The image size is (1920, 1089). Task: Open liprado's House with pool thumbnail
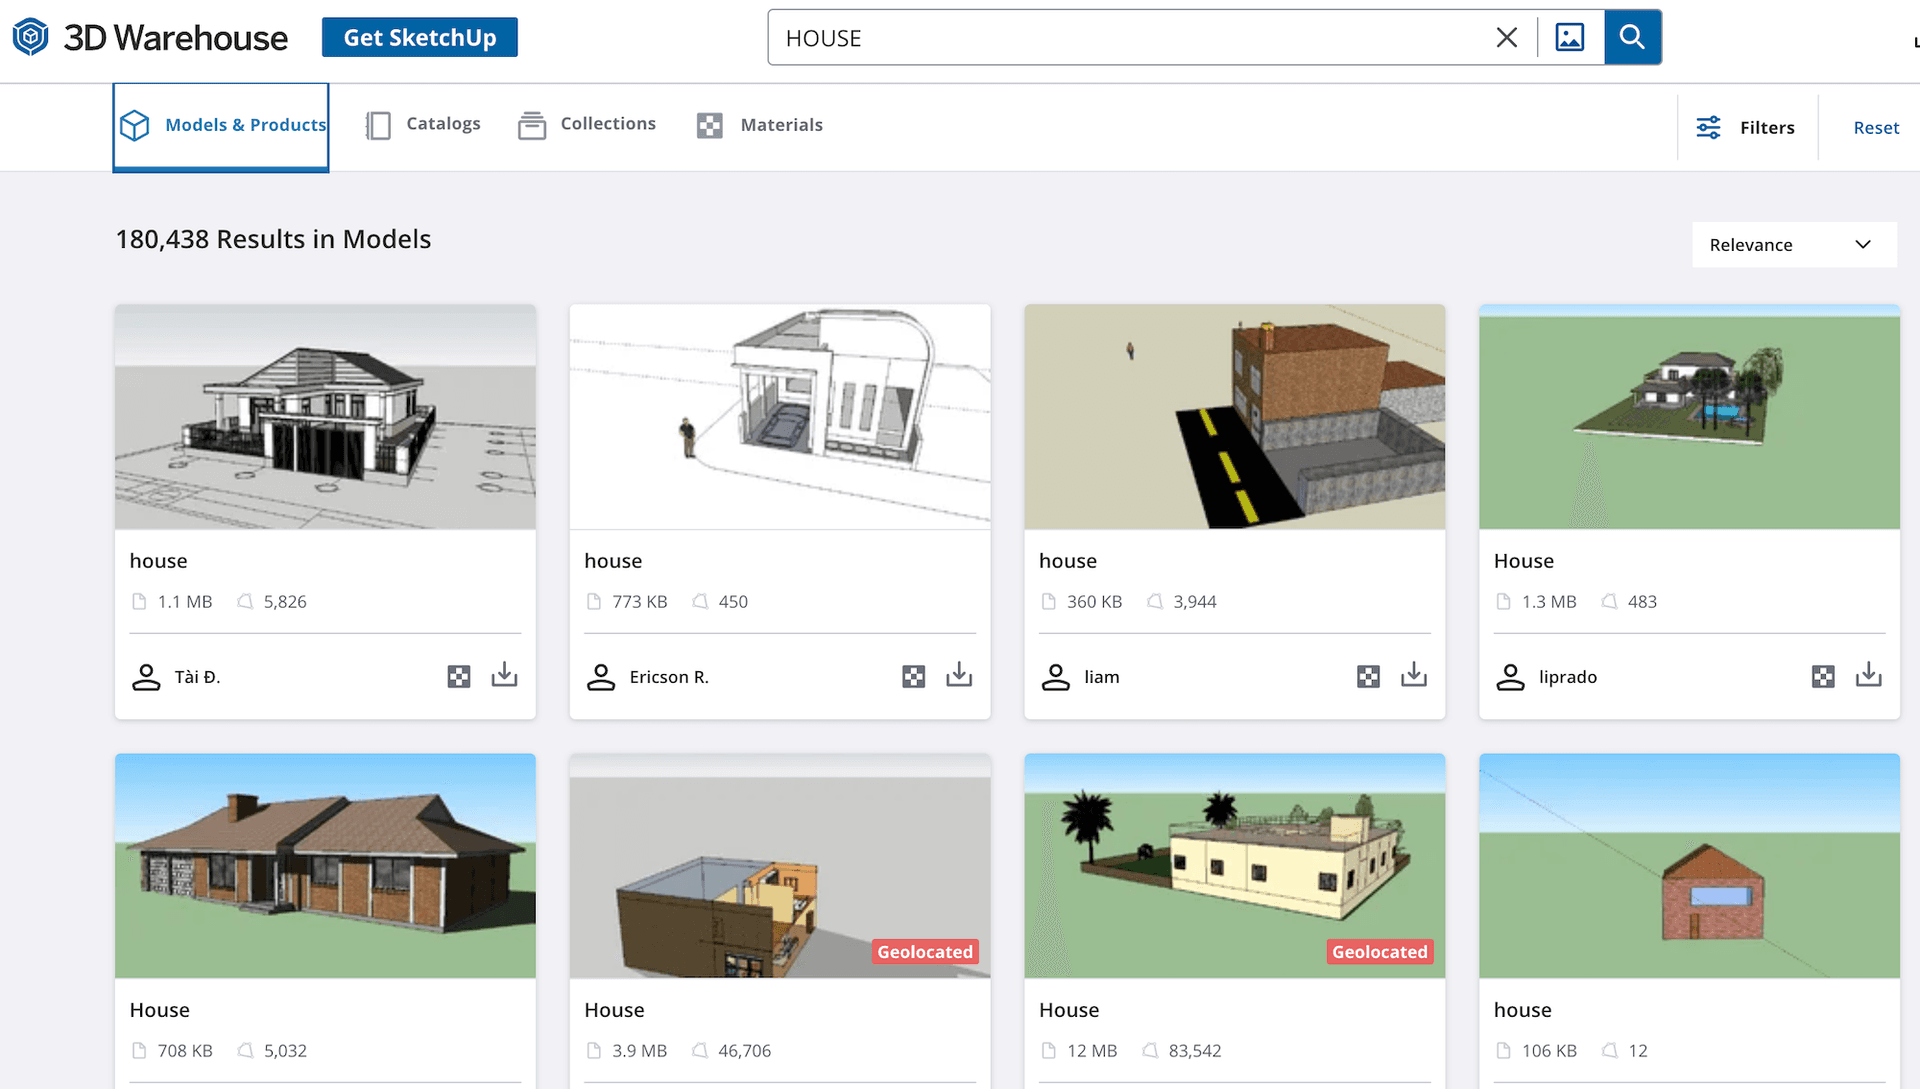click(x=1689, y=417)
